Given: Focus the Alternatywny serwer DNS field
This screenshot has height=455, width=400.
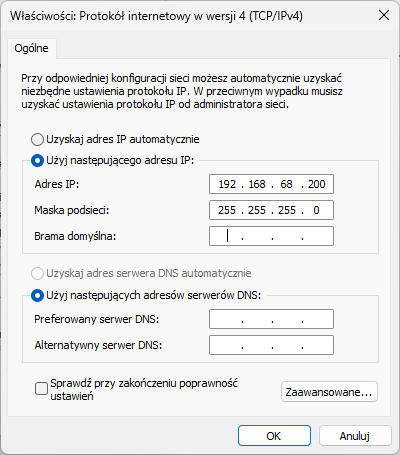Looking at the screenshot, I should pos(271,345).
